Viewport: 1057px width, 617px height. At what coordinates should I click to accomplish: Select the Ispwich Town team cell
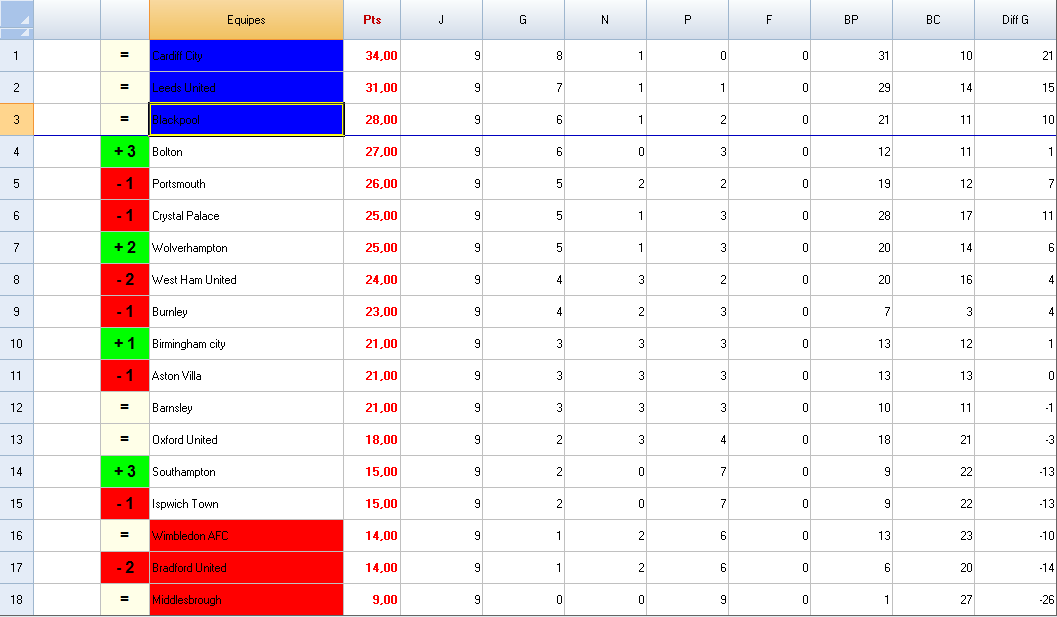(246, 504)
